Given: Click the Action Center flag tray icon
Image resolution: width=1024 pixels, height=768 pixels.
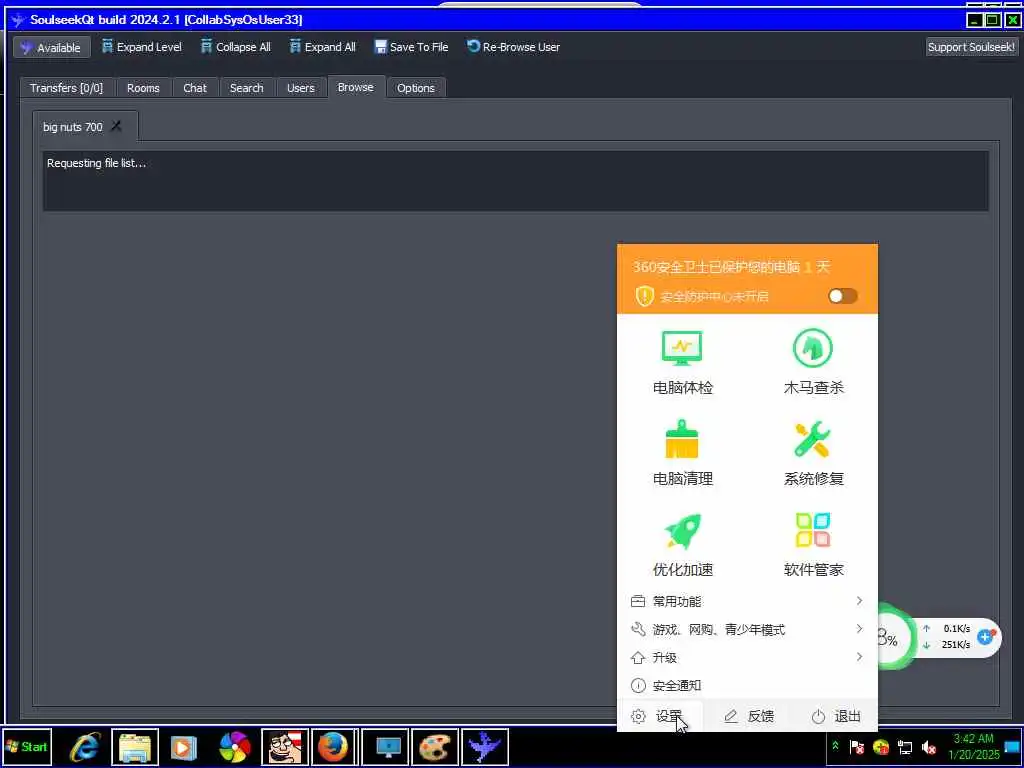Looking at the screenshot, I should (x=857, y=747).
